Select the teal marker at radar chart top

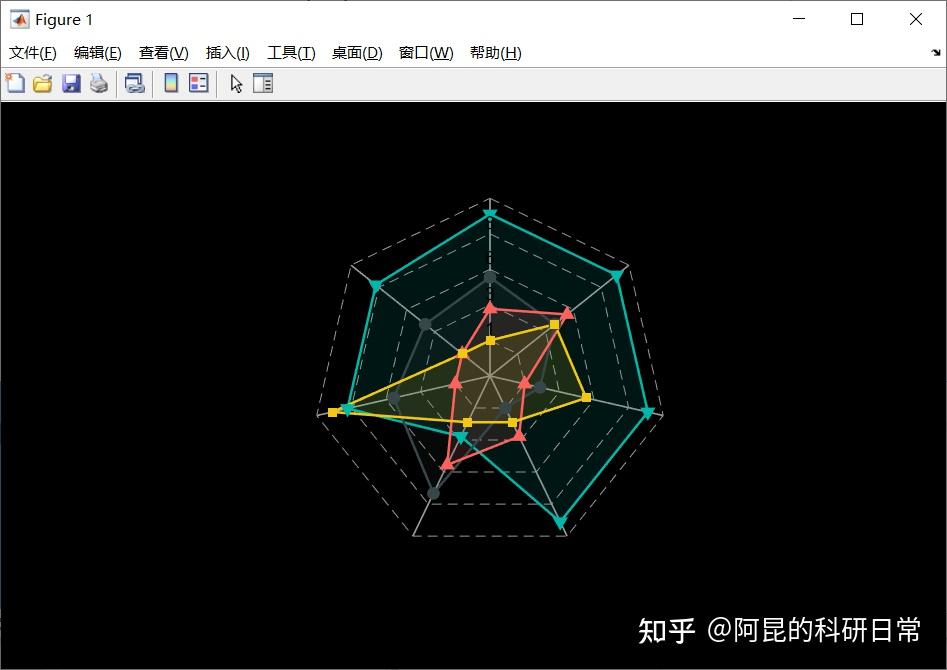click(490, 214)
